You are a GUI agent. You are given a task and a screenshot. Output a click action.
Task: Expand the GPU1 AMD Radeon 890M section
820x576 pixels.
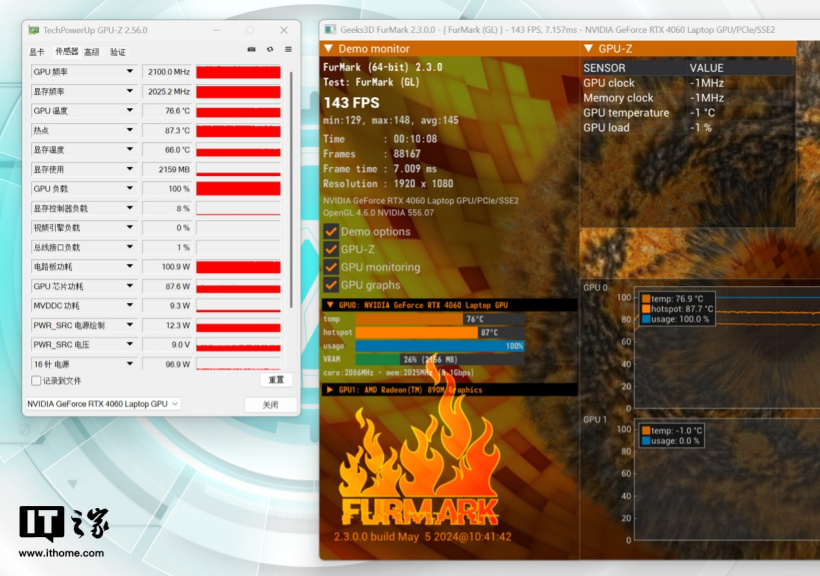(331, 390)
